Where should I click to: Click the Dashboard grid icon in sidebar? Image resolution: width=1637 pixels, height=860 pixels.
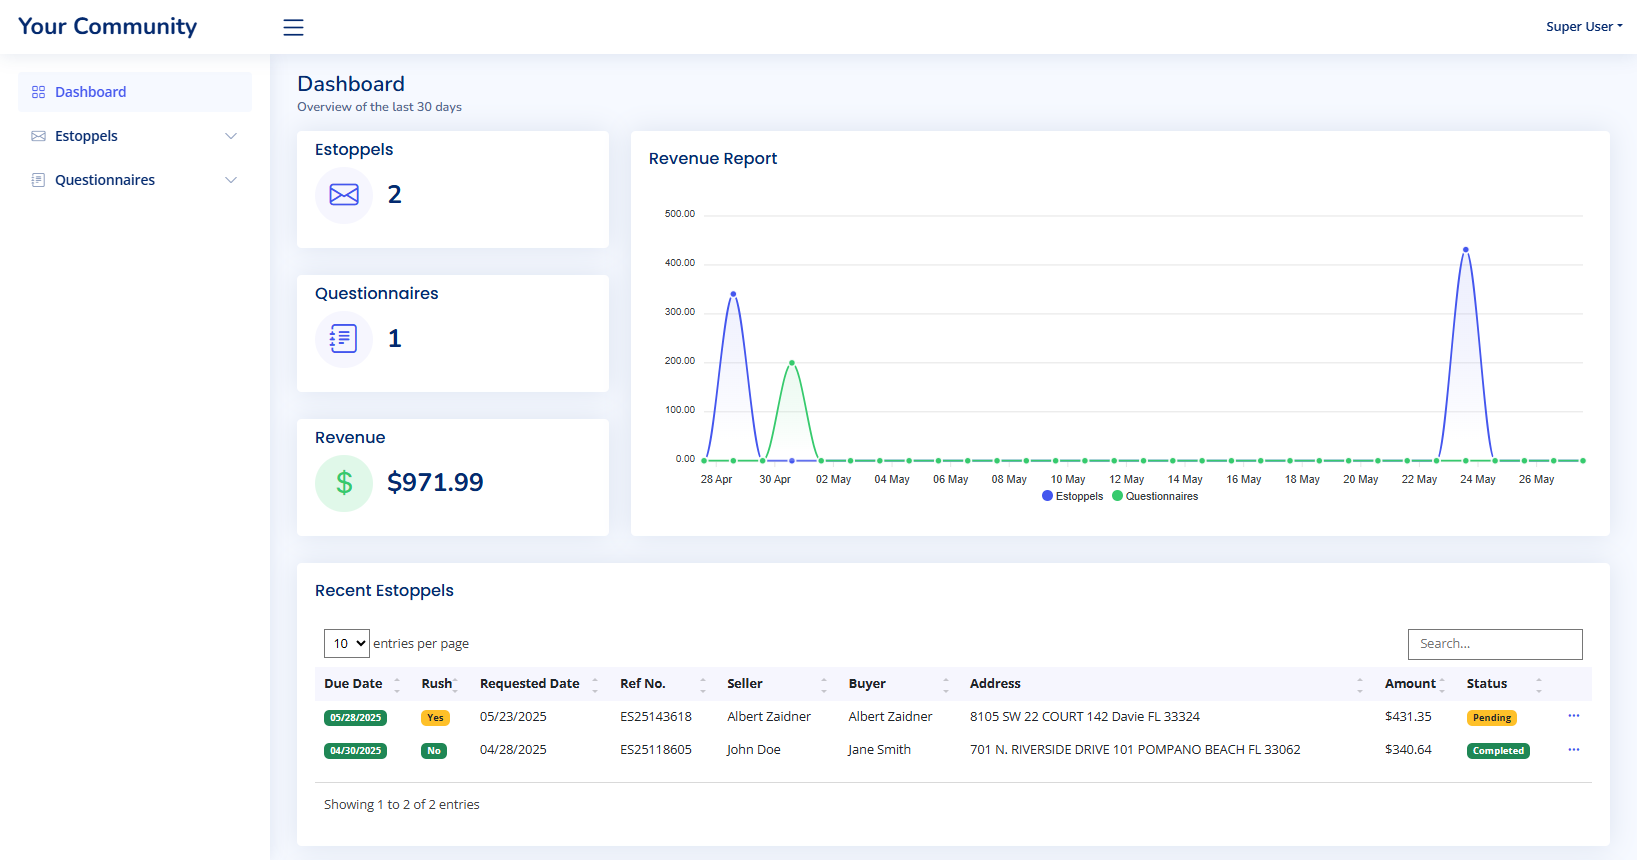(38, 92)
